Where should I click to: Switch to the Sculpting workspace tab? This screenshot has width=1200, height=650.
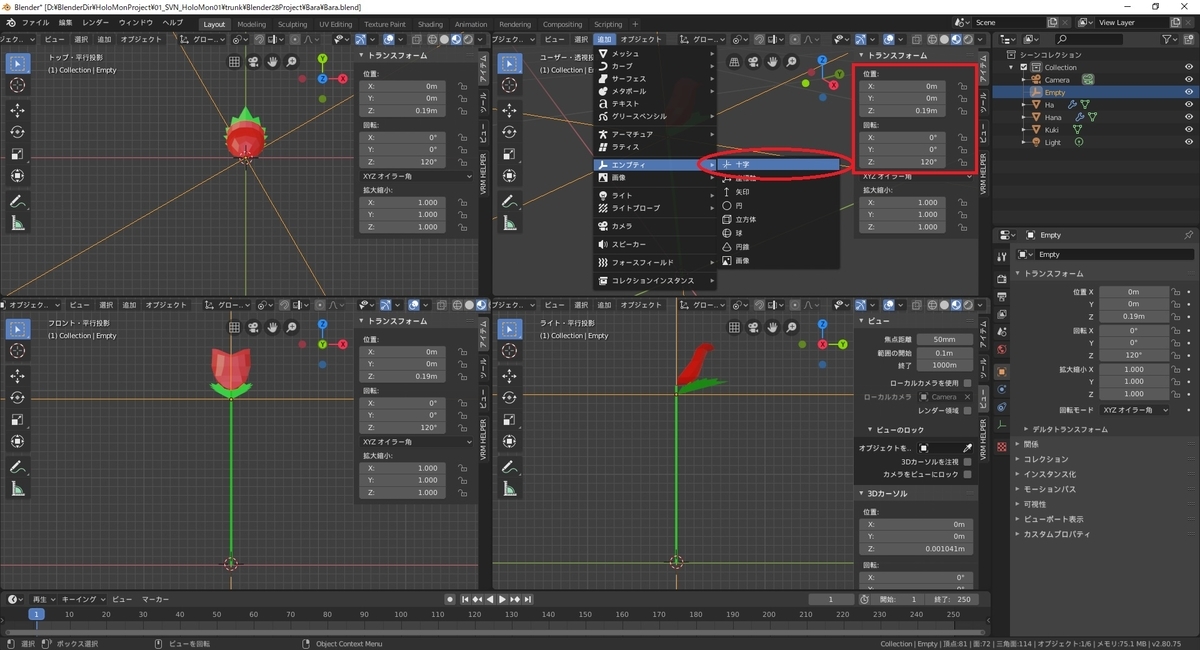[x=292, y=24]
